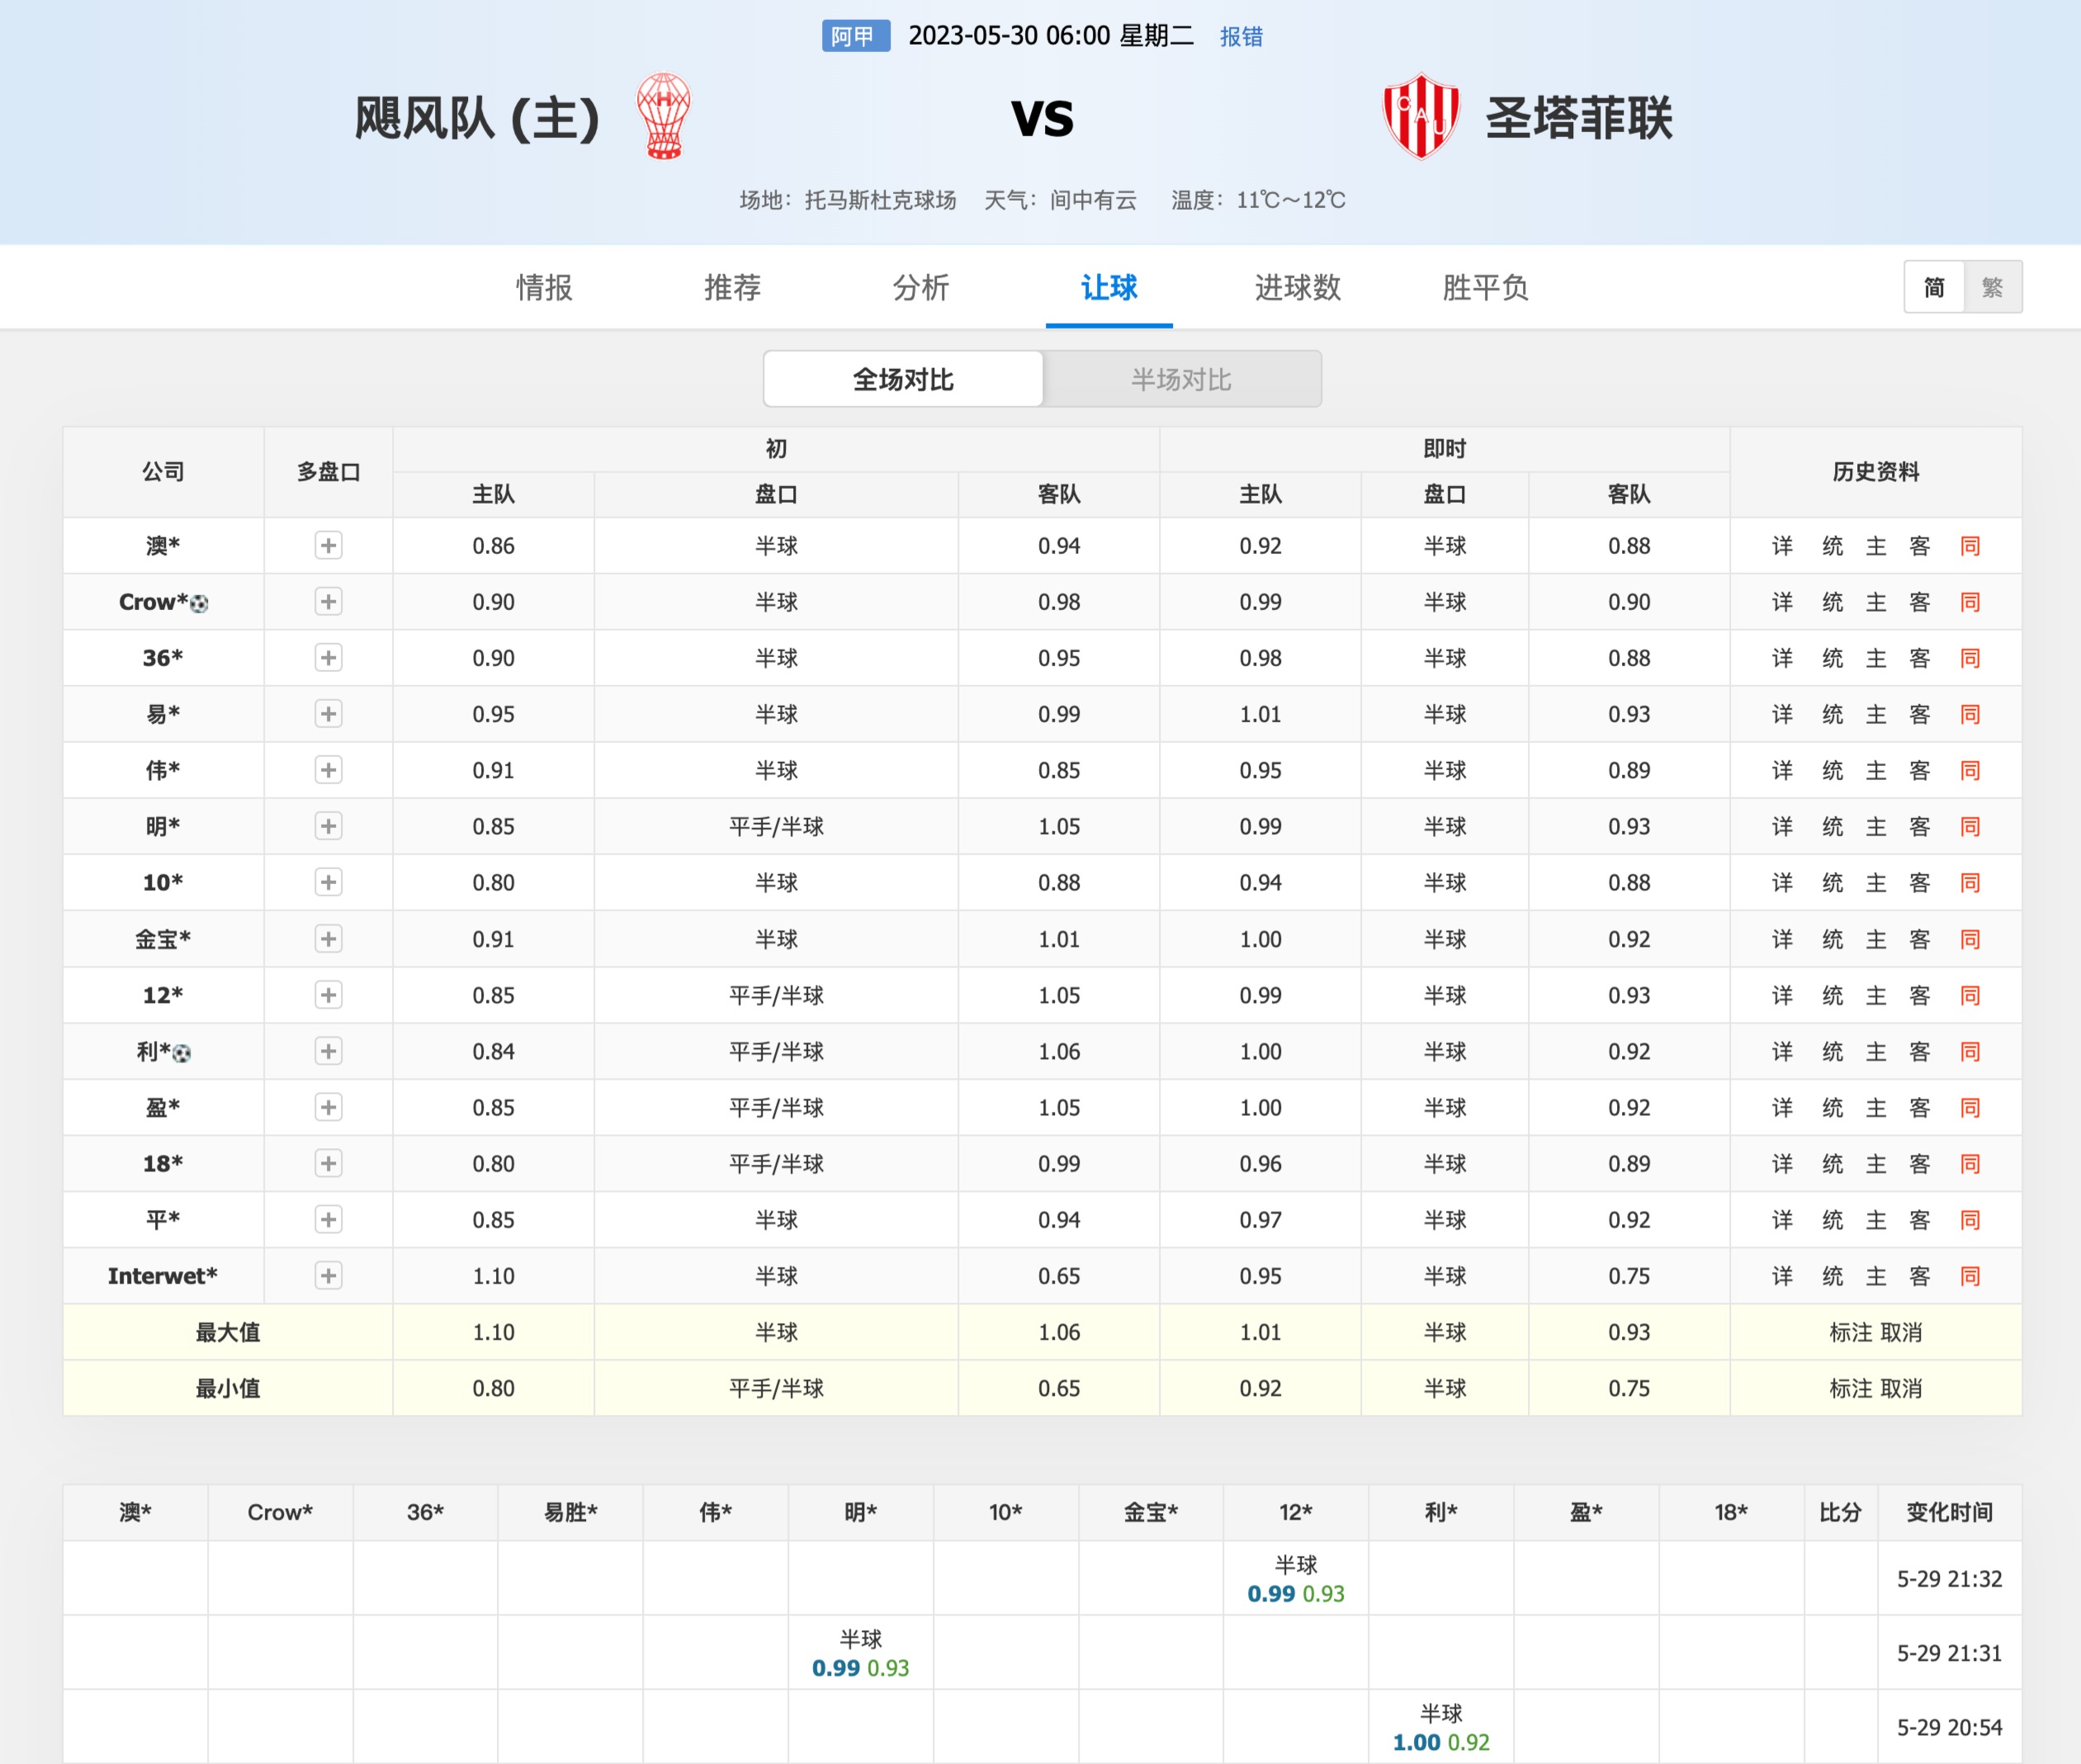The height and width of the screenshot is (1764, 2081).
Task: Expand multi-handicap plus for Crow* row
Action: pos(328,601)
